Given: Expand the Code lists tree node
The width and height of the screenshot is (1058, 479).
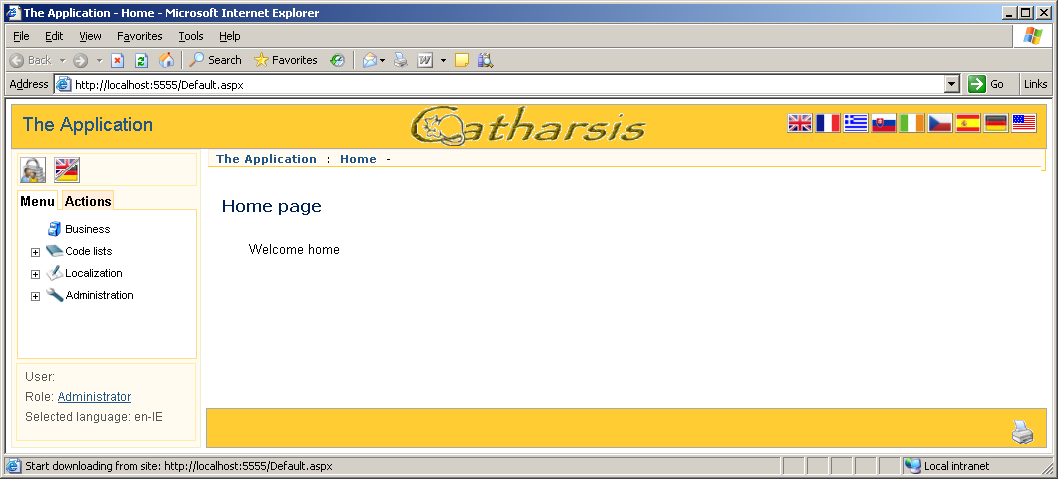Looking at the screenshot, I should tap(36, 252).
